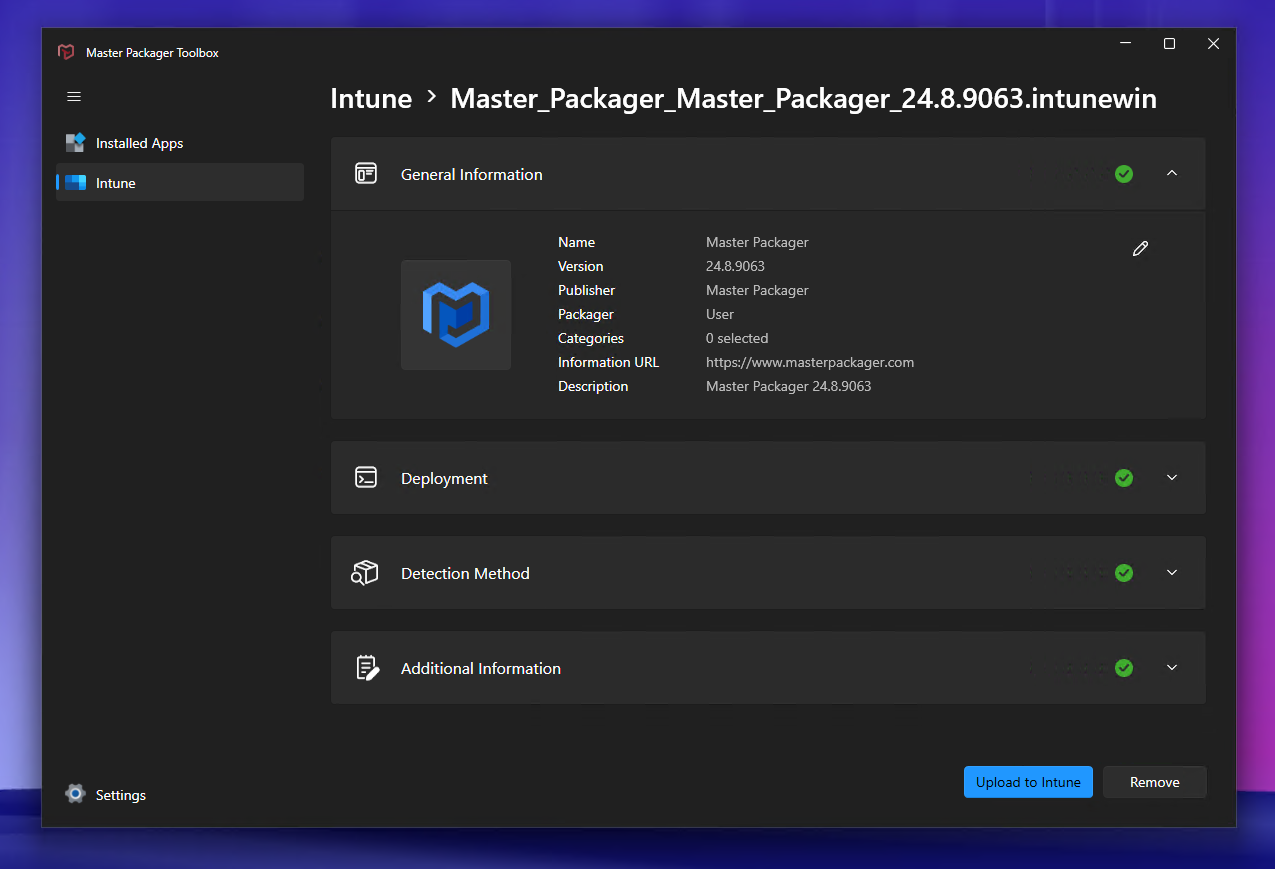
Task: Click the Name field label
Action: (576, 242)
